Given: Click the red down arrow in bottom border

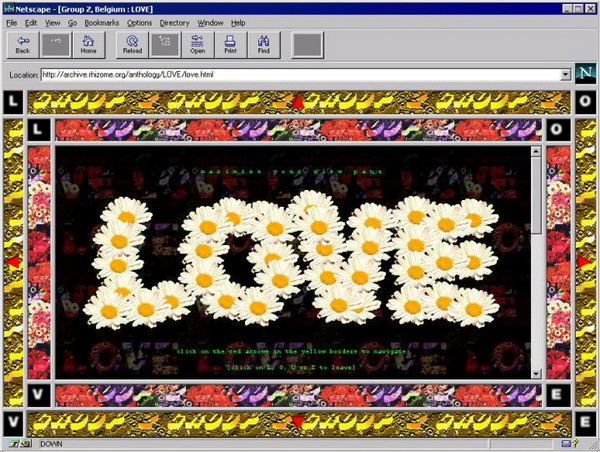Looking at the screenshot, I should point(297,422).
